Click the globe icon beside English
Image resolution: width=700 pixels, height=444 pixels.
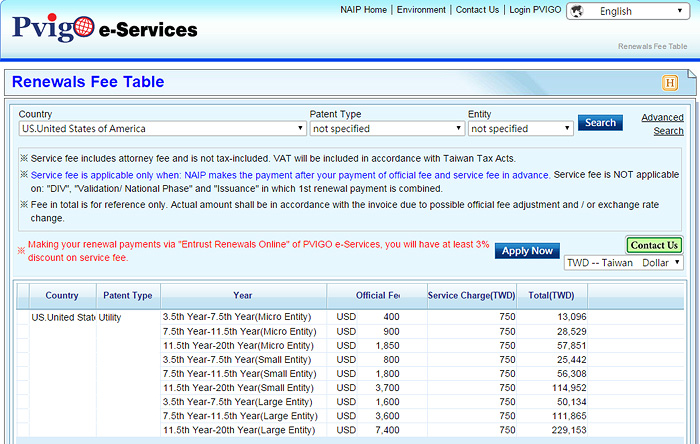pos(577,11)
